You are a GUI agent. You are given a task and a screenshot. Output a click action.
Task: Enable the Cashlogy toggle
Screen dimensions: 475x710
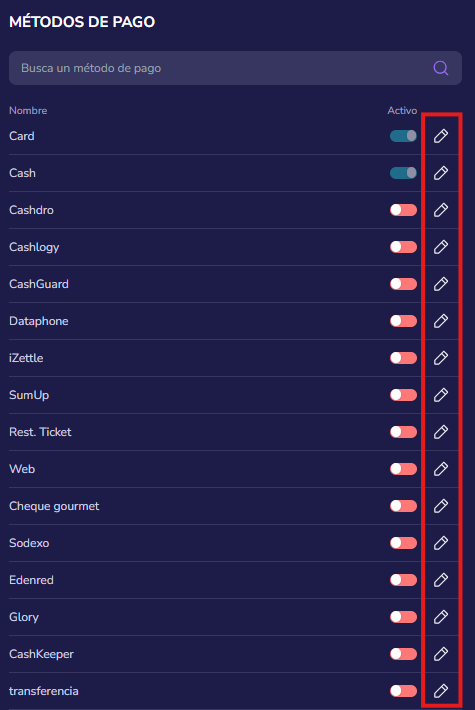(x=403, y=247)
